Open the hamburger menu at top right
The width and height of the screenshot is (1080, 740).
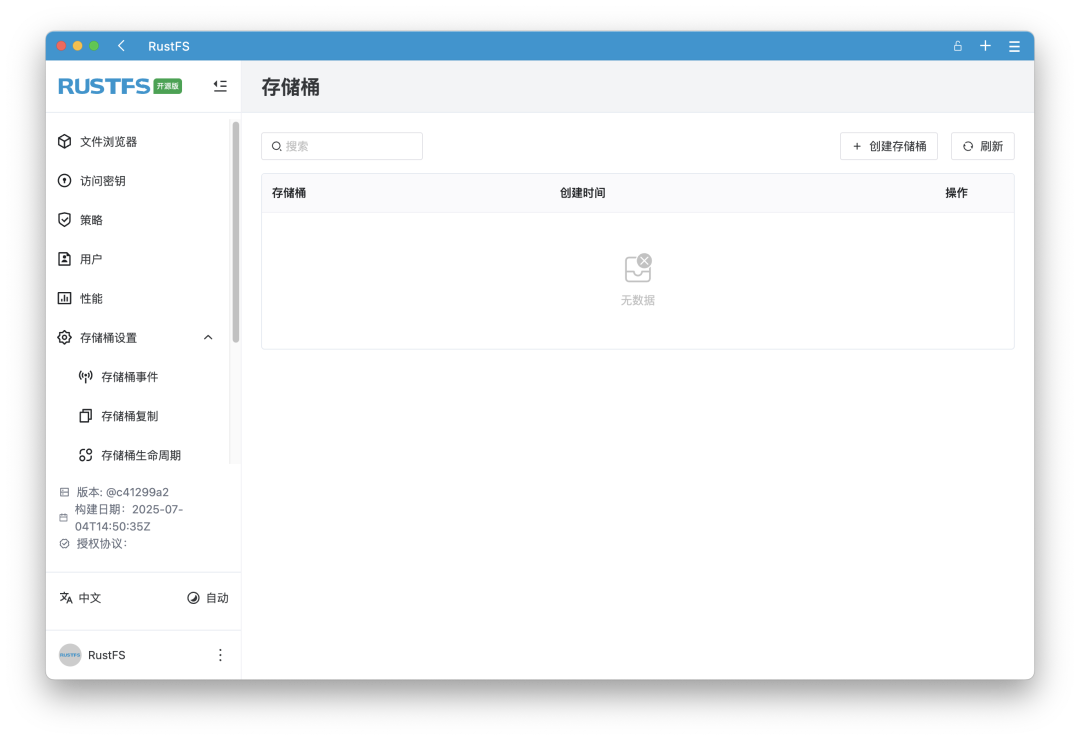[1013, 46]
